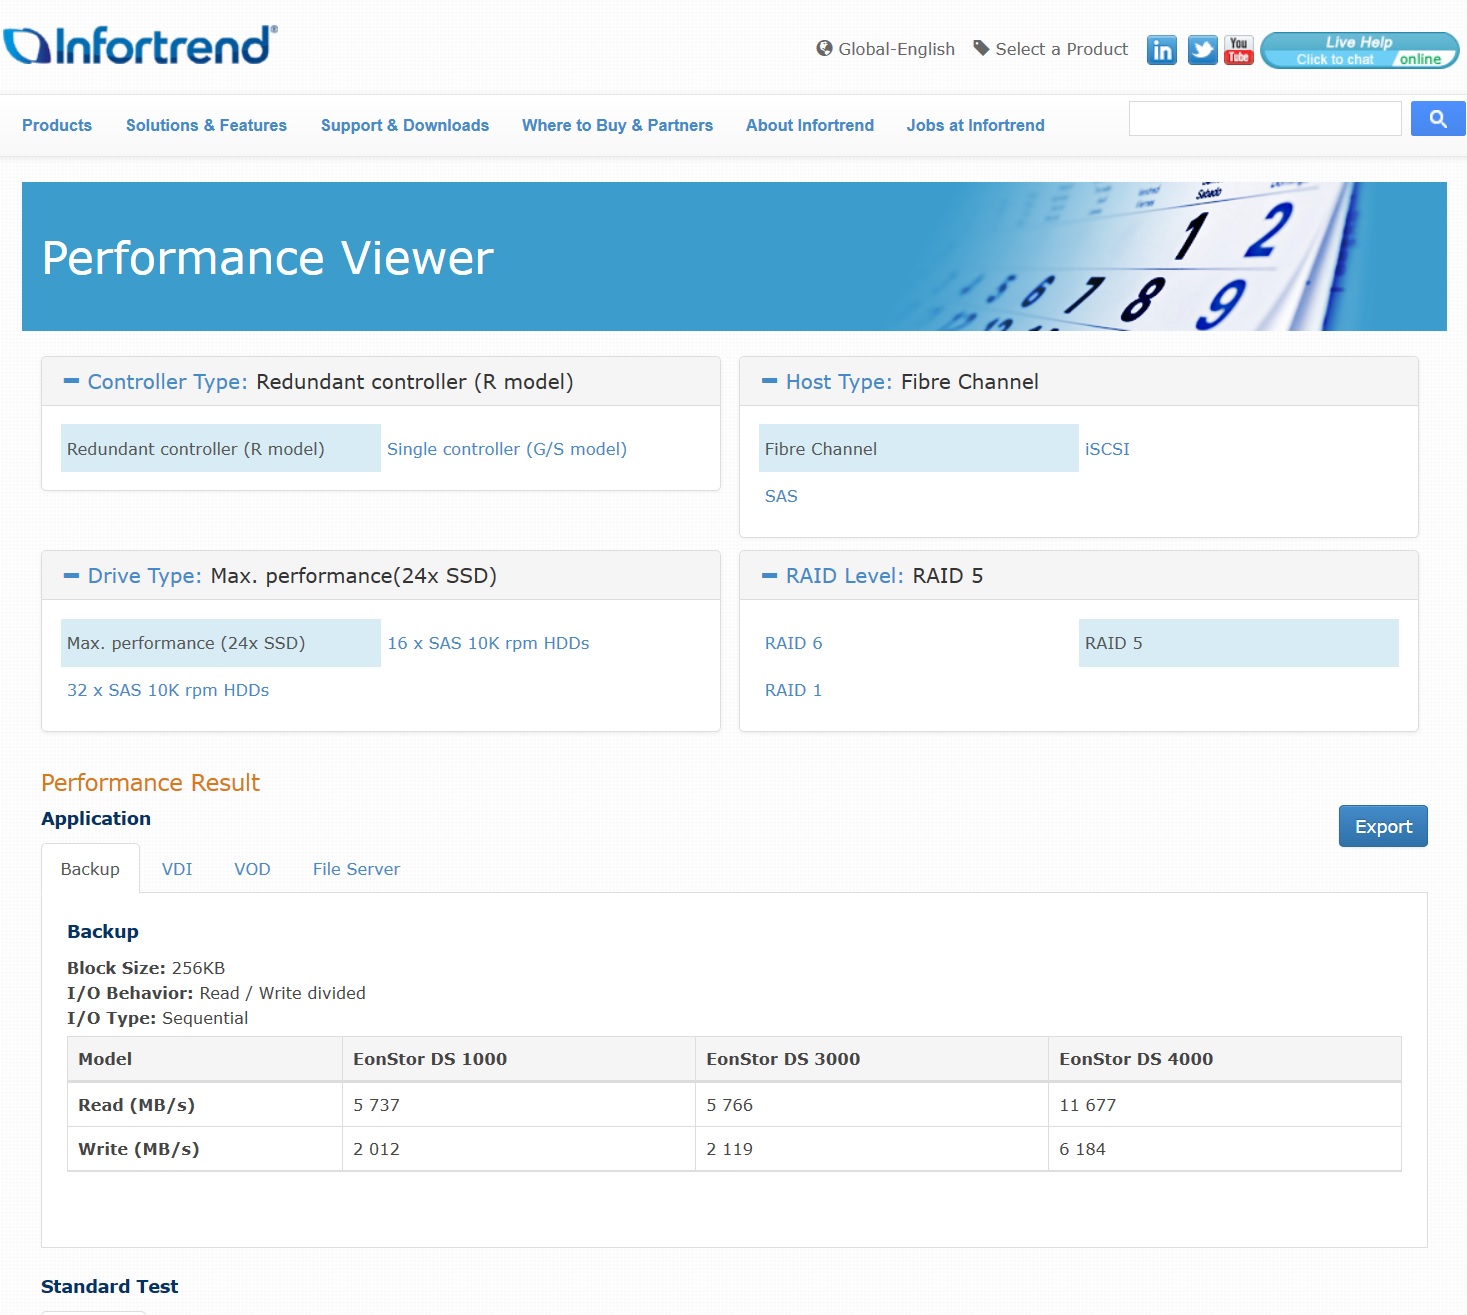Viewport: 1467px width, 1315px height.
Task: Click the Infortrend logo
Action: click(x=141, y=46)
